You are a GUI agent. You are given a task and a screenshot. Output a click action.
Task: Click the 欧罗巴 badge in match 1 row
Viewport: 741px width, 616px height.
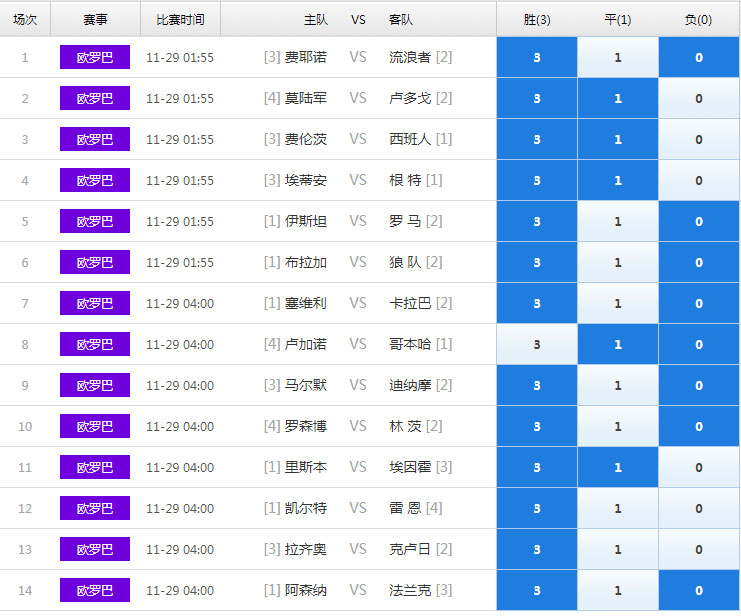pyautogui.click(x=95, y=57)
